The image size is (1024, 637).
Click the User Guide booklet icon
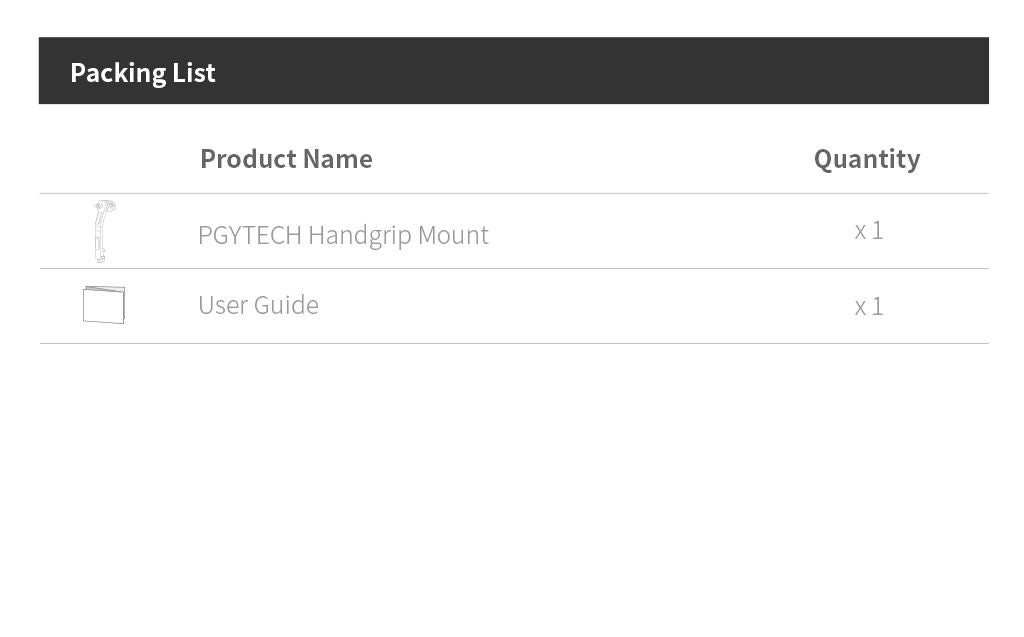[x=104, y=305]
